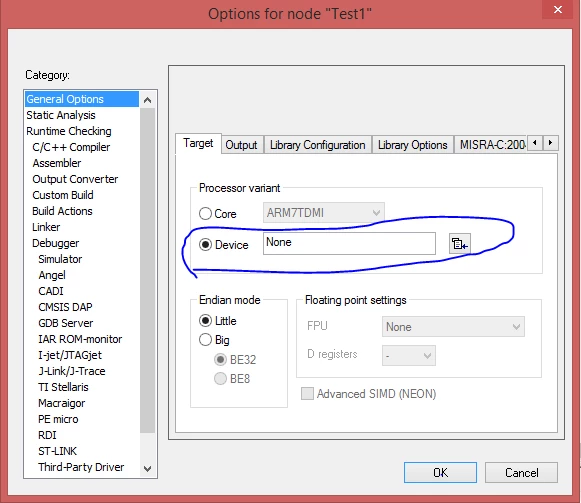Choose Big endian mode
The height and width of the screenshot is (503, 581).
click(205, 340)
